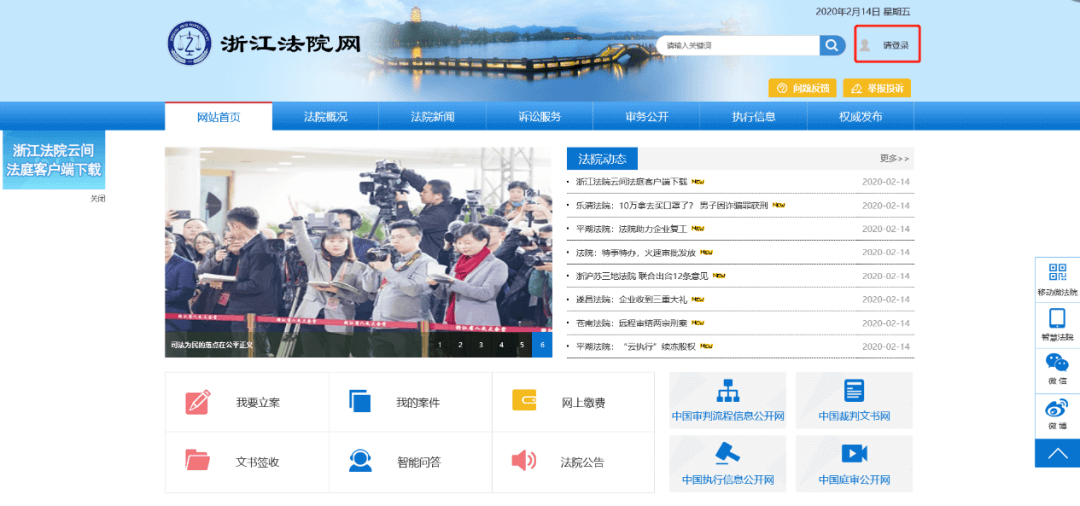Open 中国审判流程信息公开网 tile
The image size is (1080, 506).
click(728, 400)
